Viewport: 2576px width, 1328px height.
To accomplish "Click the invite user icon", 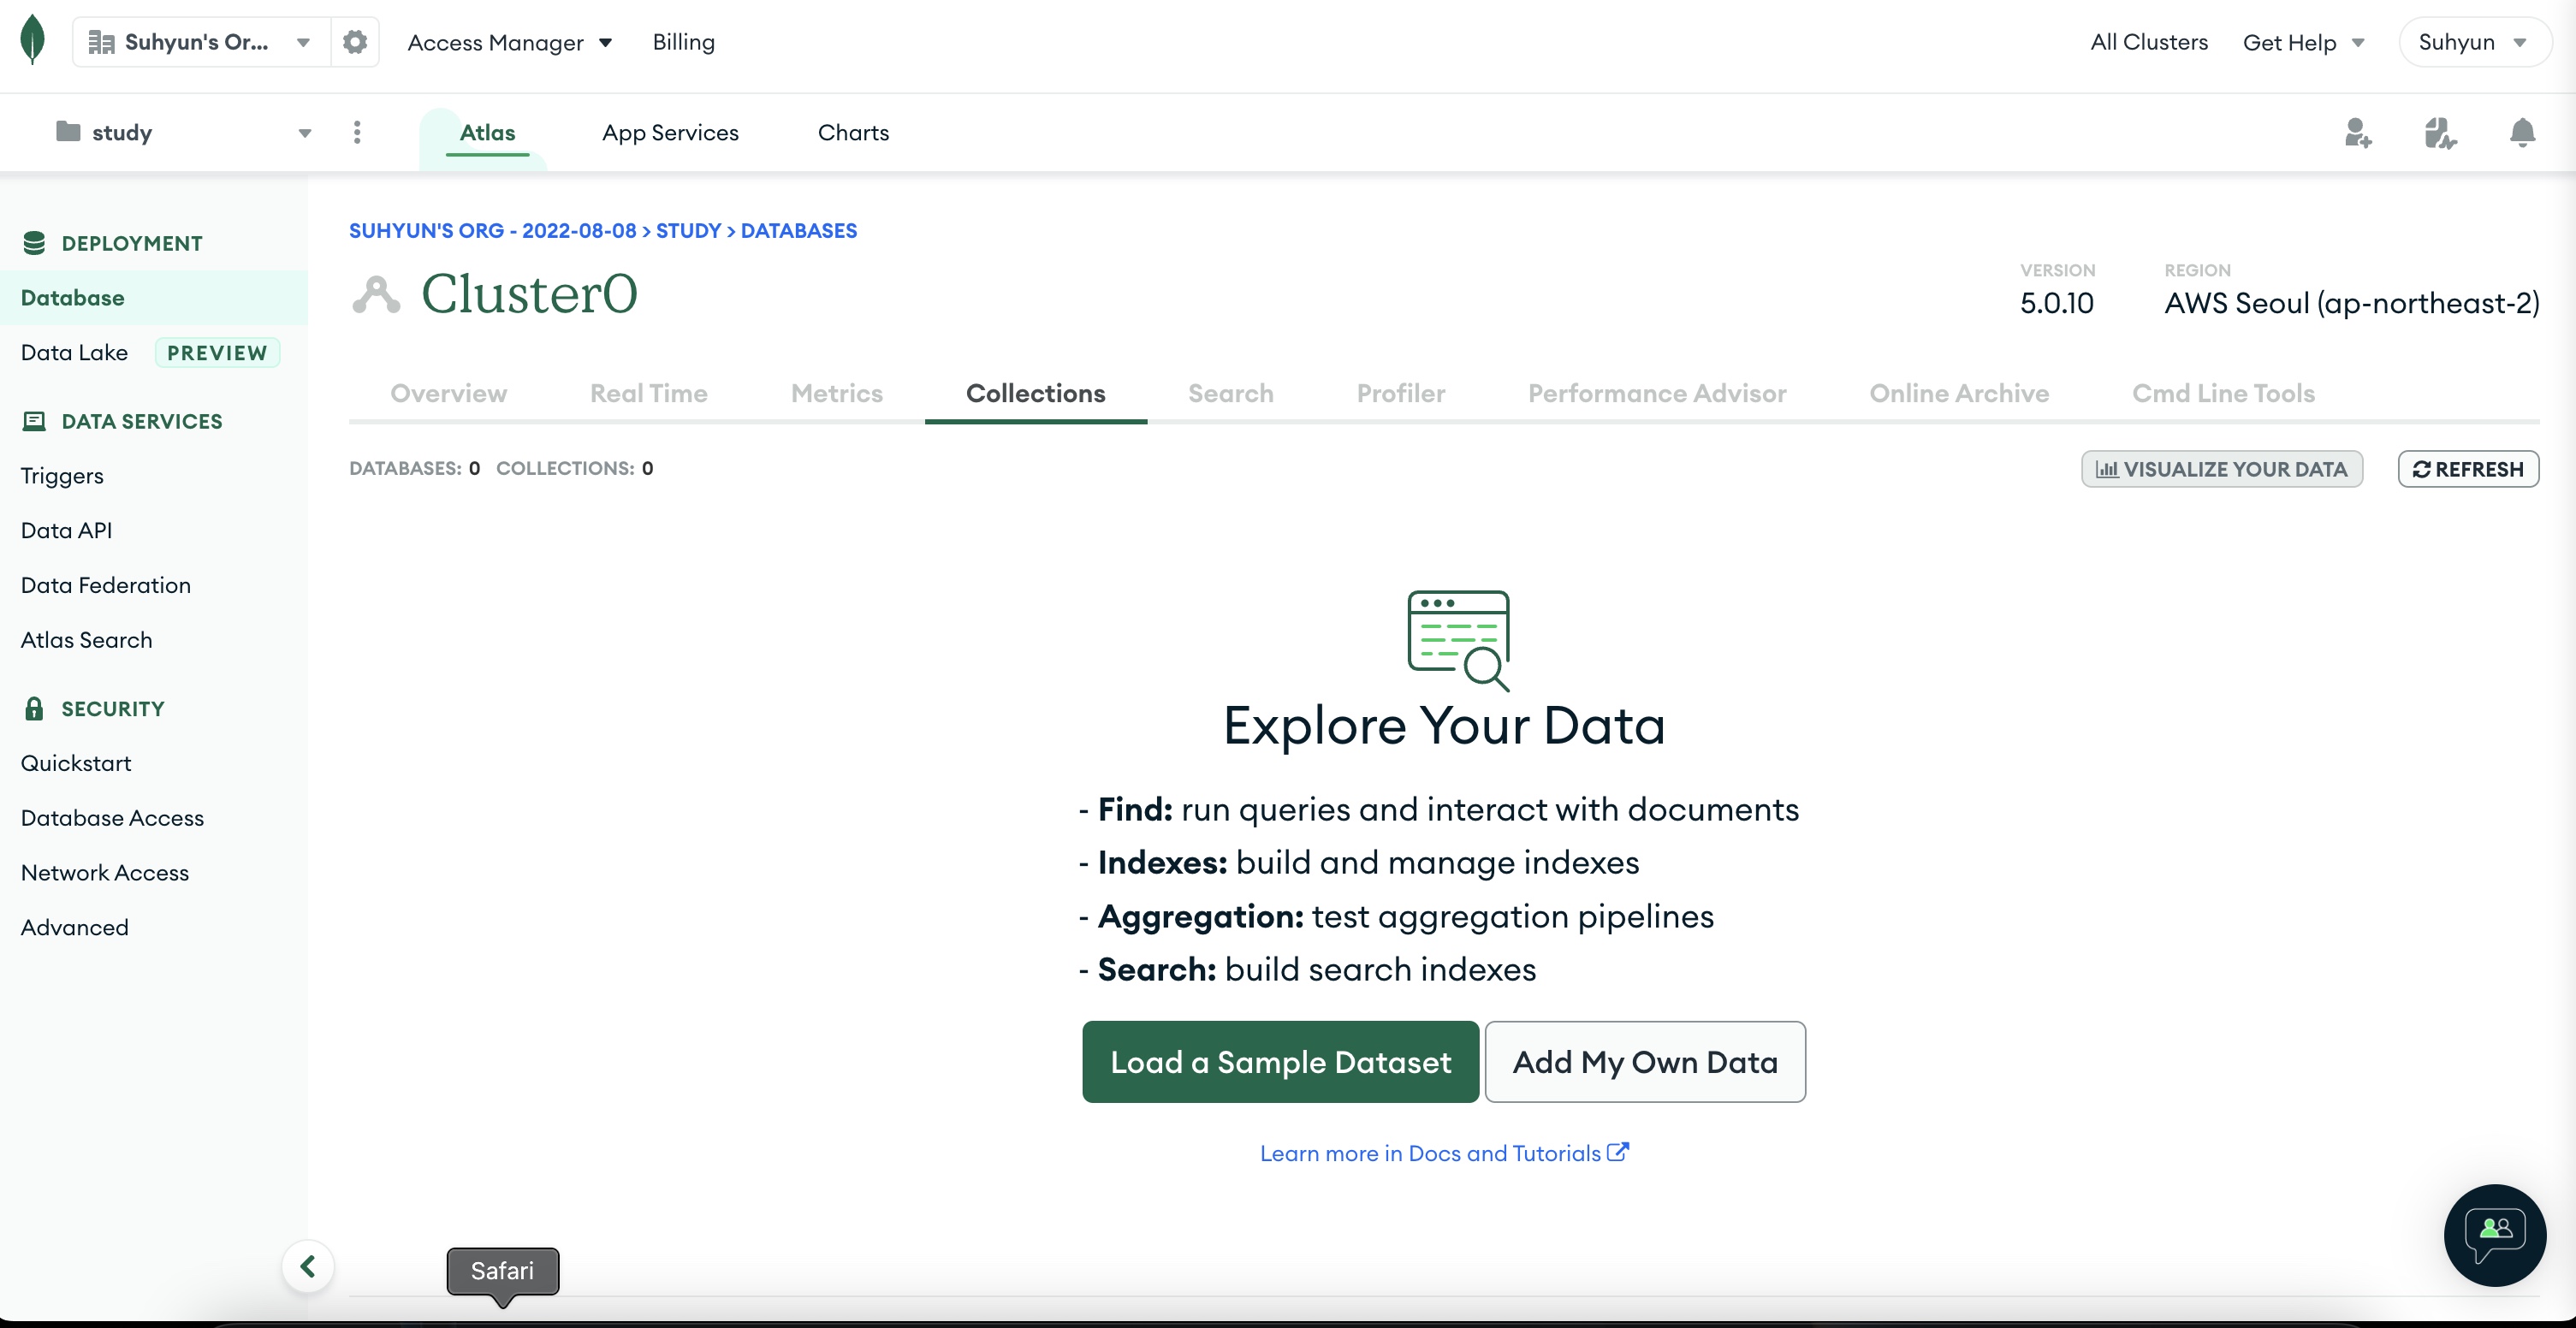I will tap(2358, 132).
